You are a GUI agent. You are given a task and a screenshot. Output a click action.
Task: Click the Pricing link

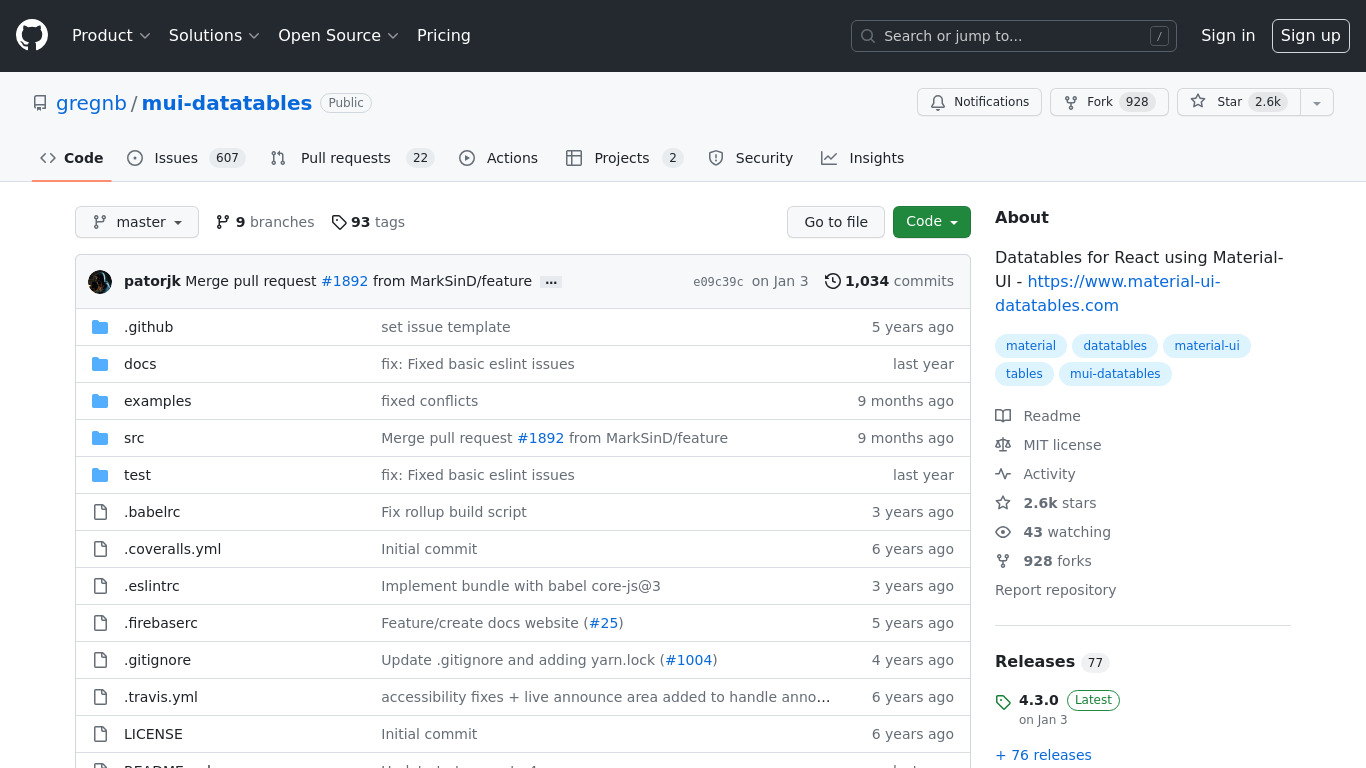pyautogui.click(x=444, y=36)
